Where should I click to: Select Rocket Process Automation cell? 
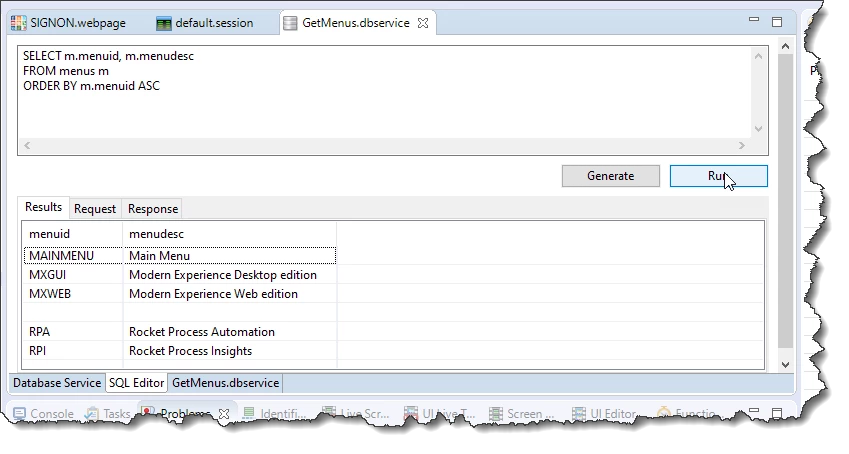point(230,332)
